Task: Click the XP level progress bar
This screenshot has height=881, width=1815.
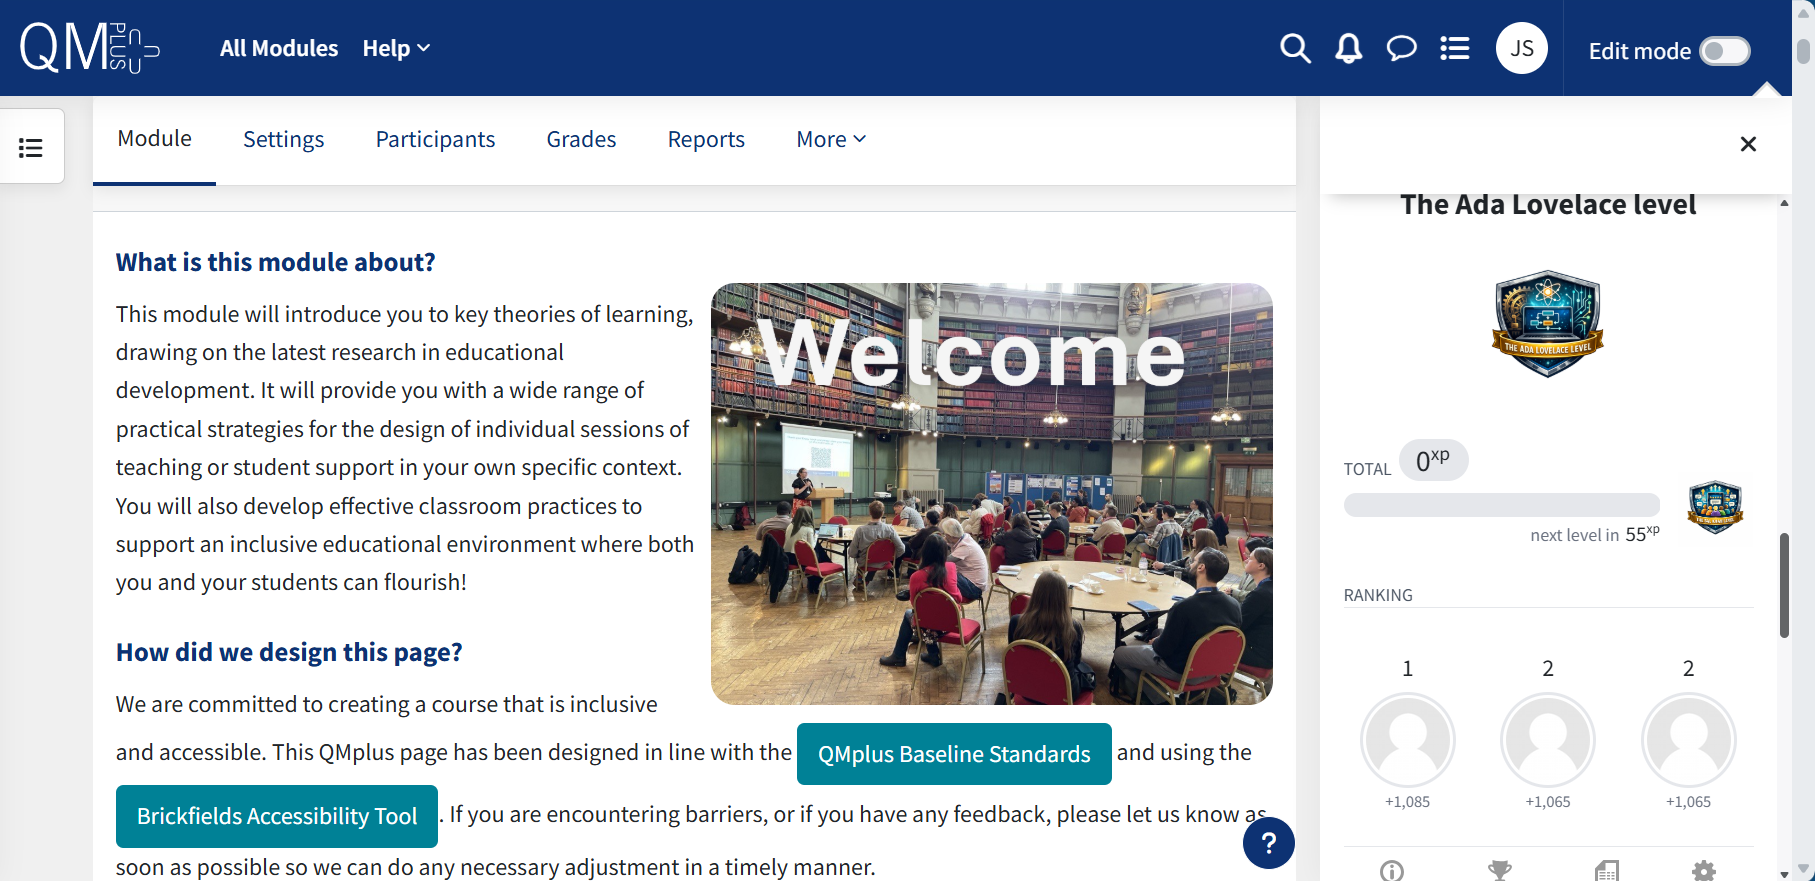Action: click(1502, 505)
